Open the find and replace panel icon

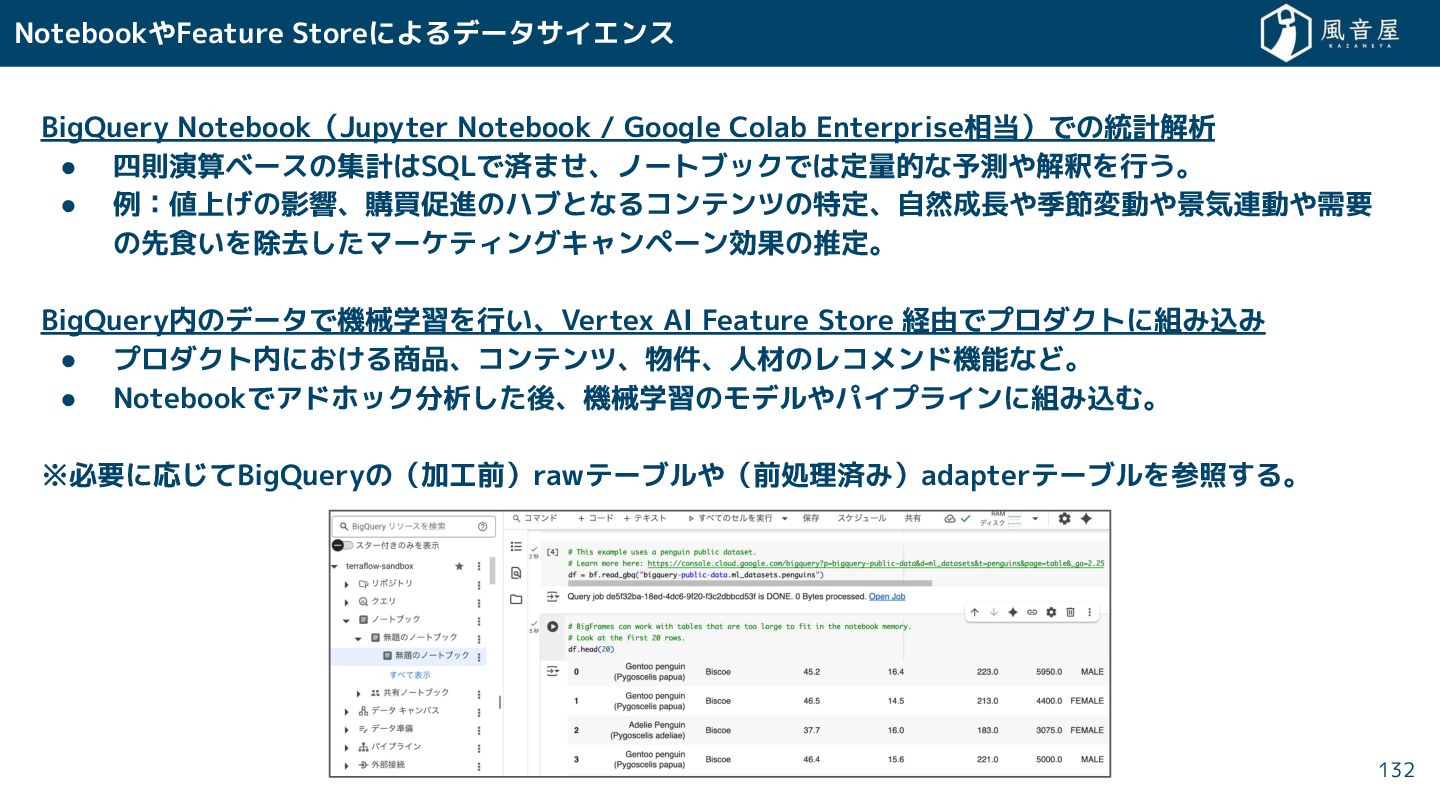[516, 573]
